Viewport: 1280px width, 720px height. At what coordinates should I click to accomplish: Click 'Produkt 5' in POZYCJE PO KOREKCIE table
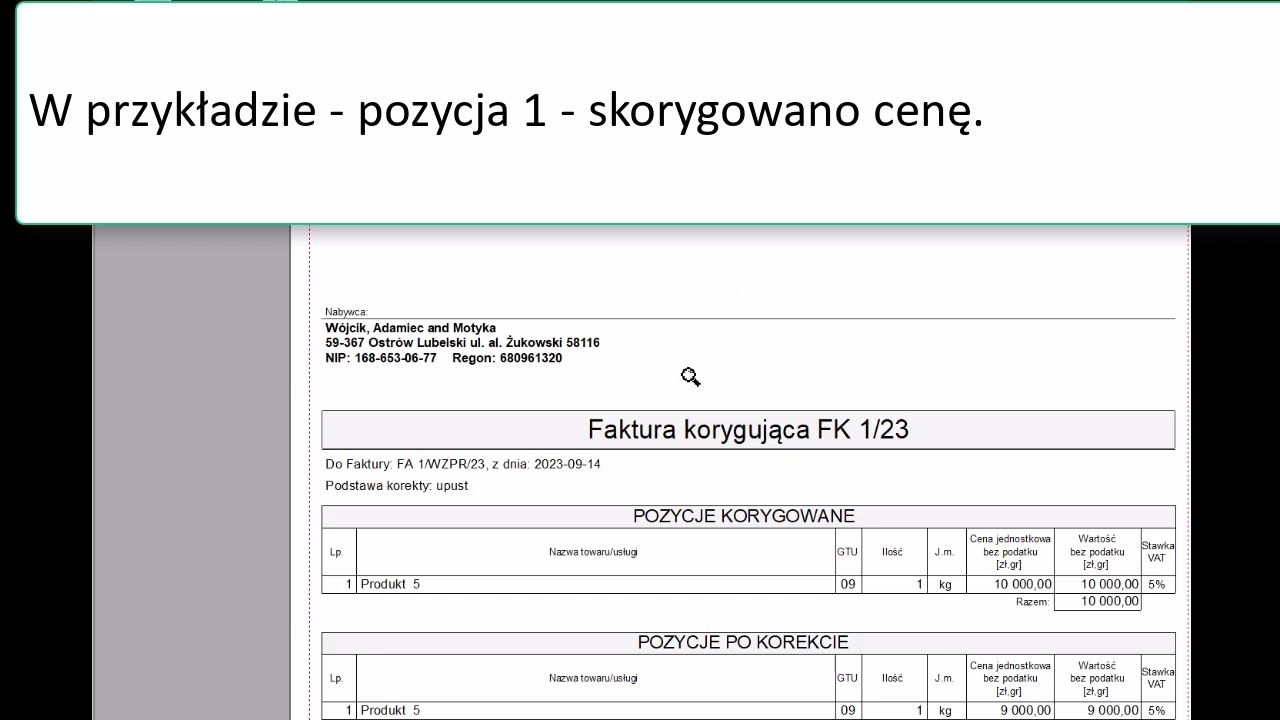(390, 710)
